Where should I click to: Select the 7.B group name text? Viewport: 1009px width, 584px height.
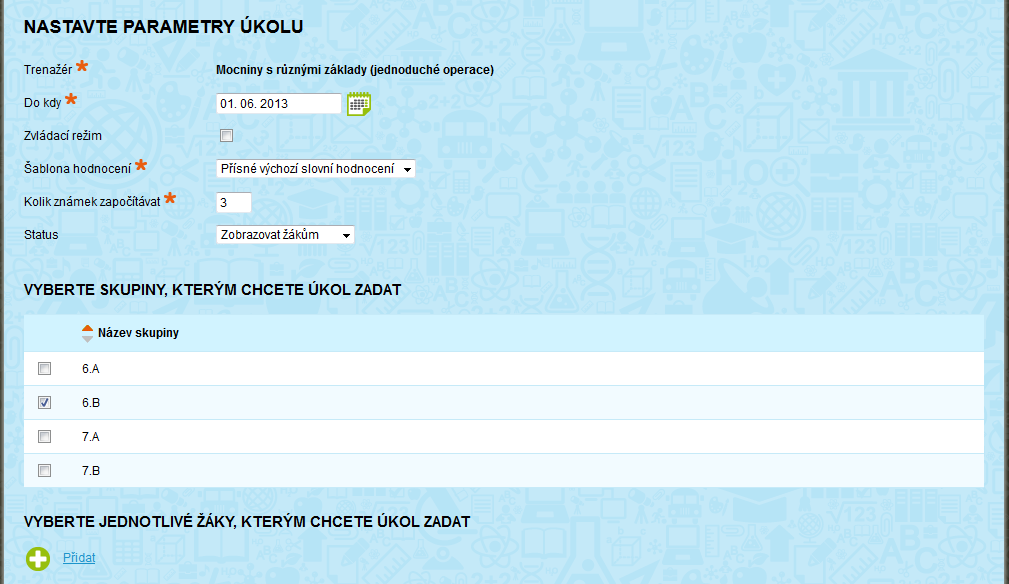pyautogui.click(x=91, y=470)
